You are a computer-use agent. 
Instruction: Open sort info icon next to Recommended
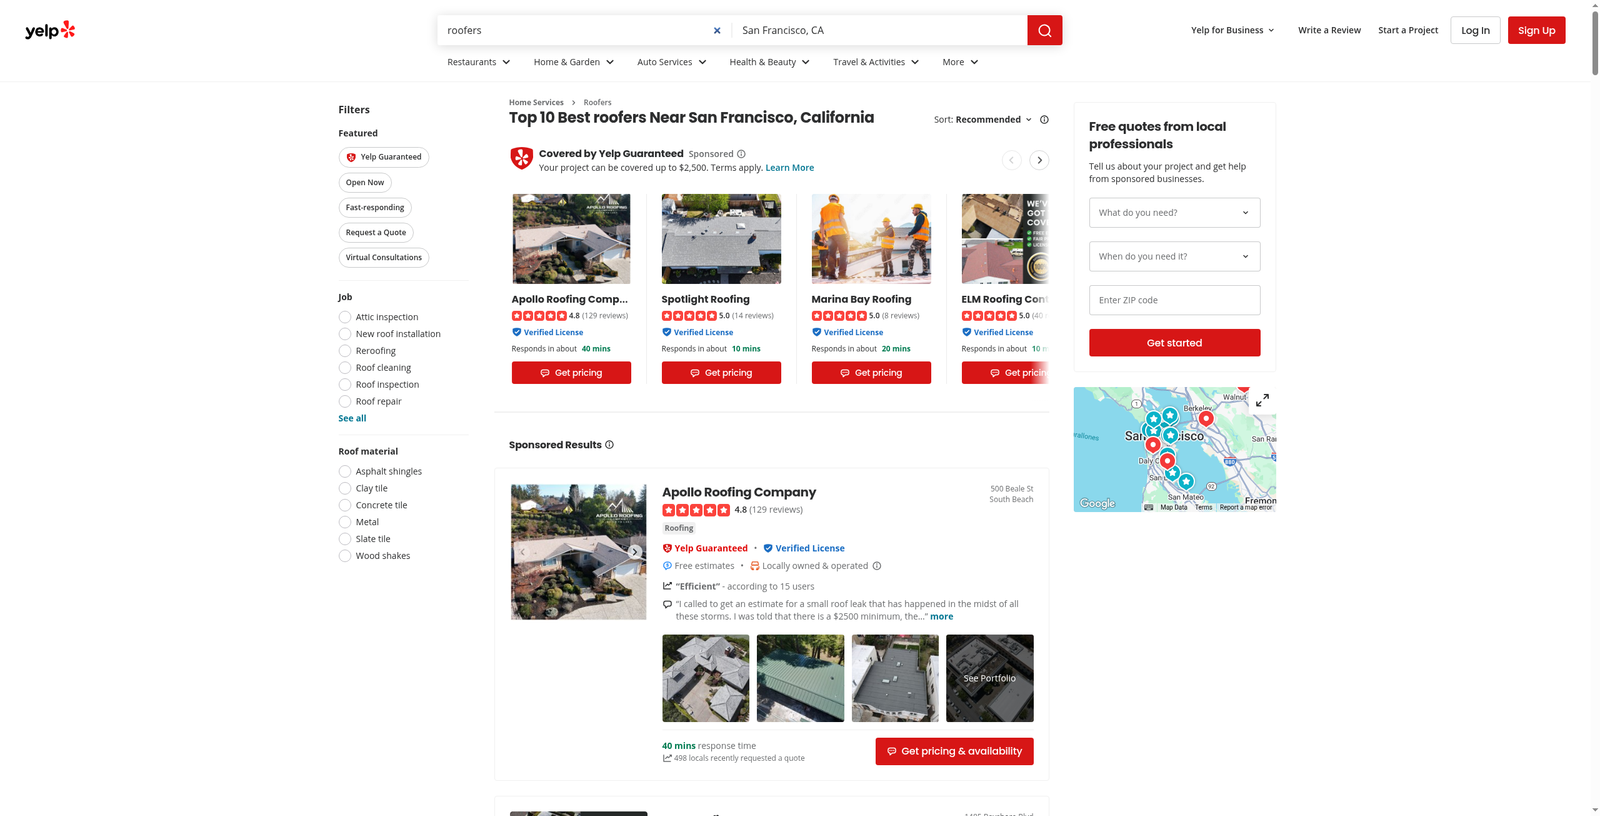pyautogui.click(x=1044, y=119)
